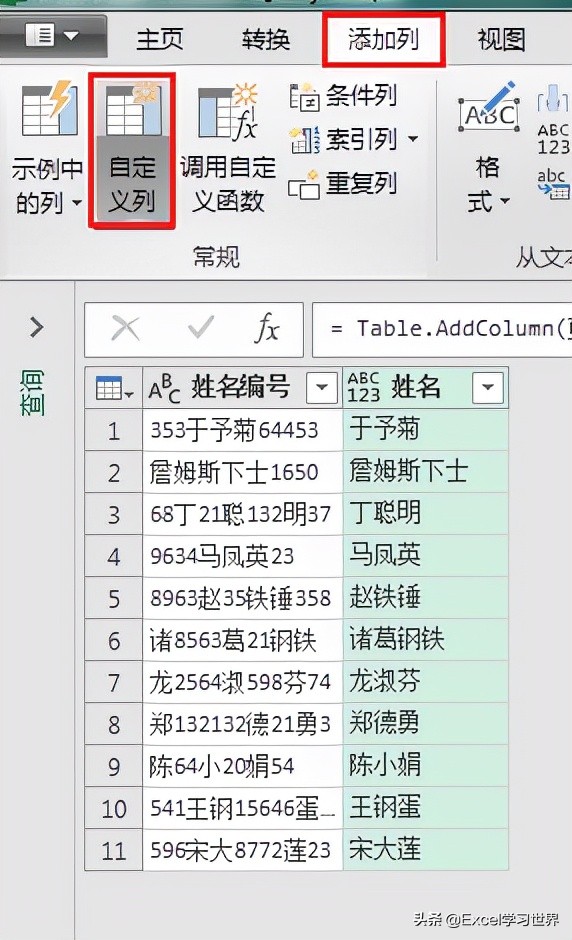Select the cell 8963赵35铁锤358
Screen dimensions: 572x940
click(x=242, y=598)
